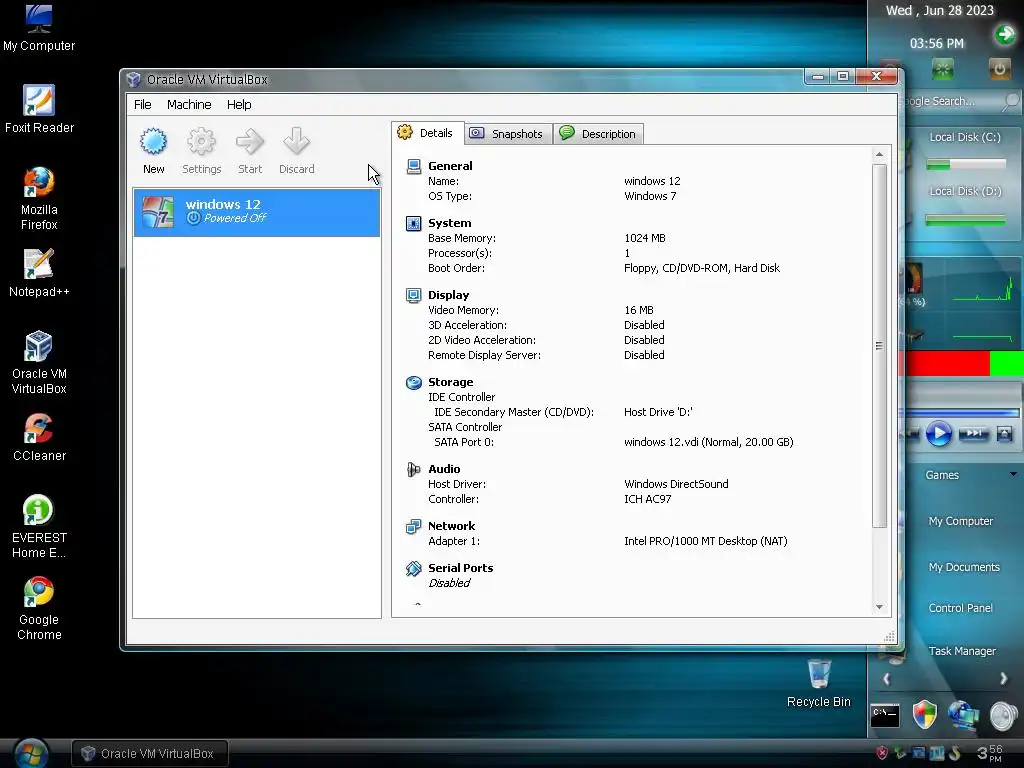Click the Storage section disk icon
The width and height of the screenshot is (1024, 768).
(413, 382)
